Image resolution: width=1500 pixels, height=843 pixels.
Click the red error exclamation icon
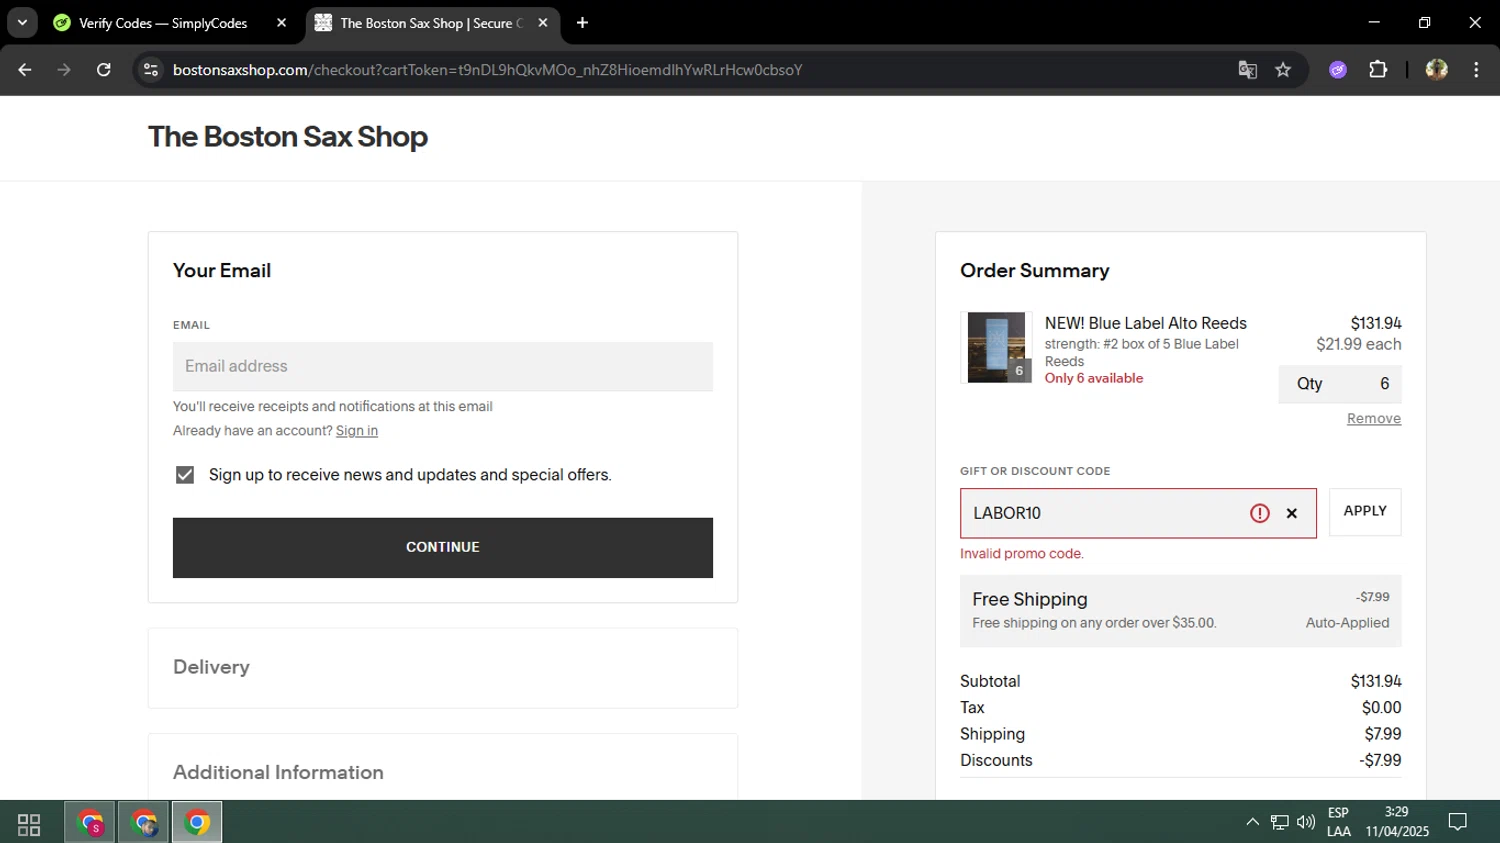pyautogui.click(x=1260, y=513)
